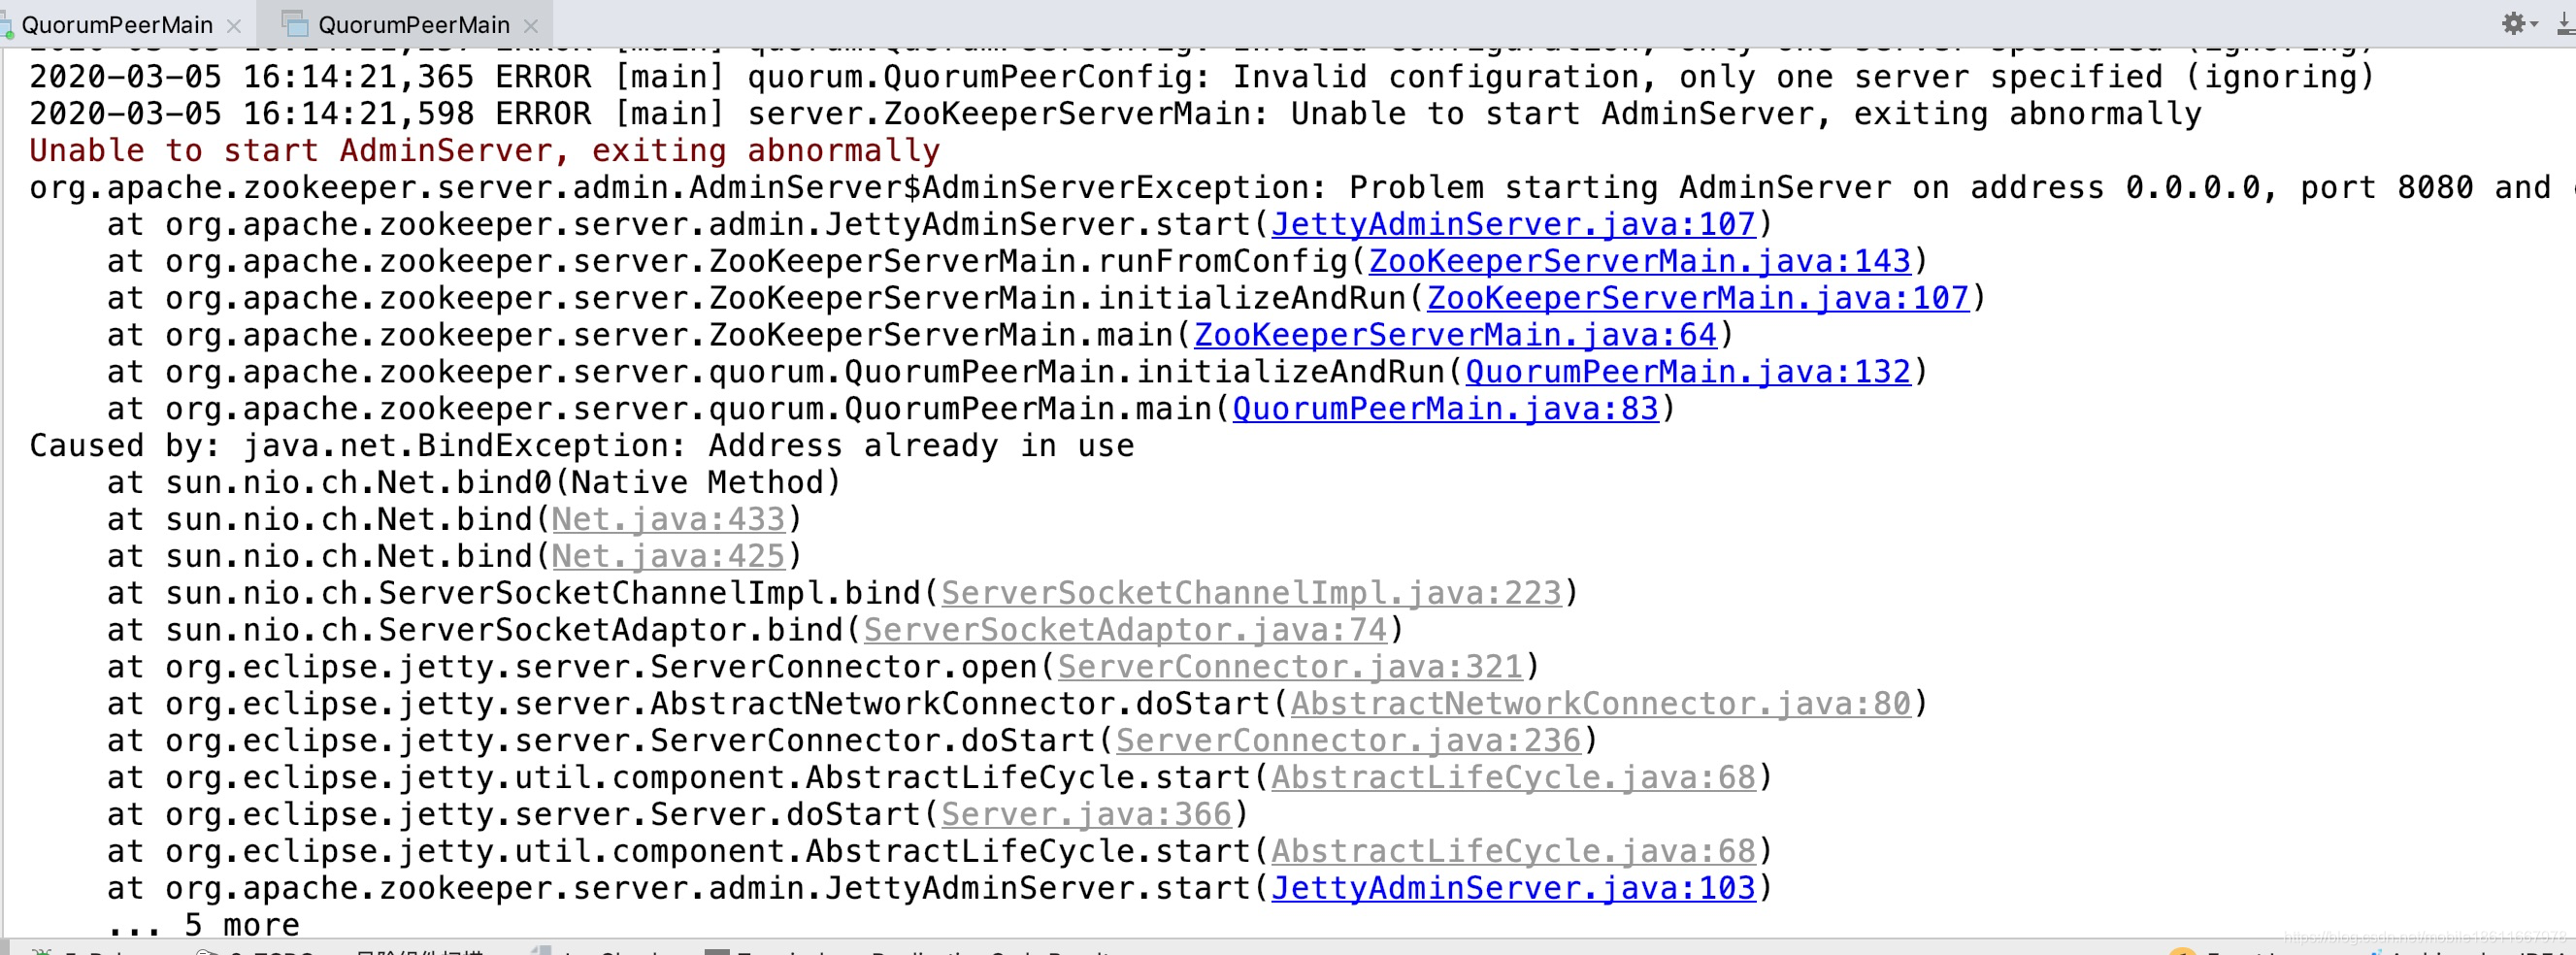Viewport: 2576px width, 955px height.
Task: Open JettyAdminServer.java:107 link
Action: pyautogui.click(x=1513, y=224)
